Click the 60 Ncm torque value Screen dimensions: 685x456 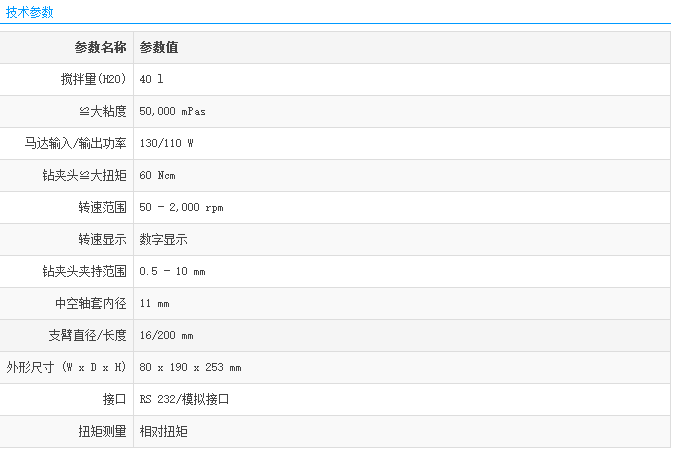click(157, 175)
